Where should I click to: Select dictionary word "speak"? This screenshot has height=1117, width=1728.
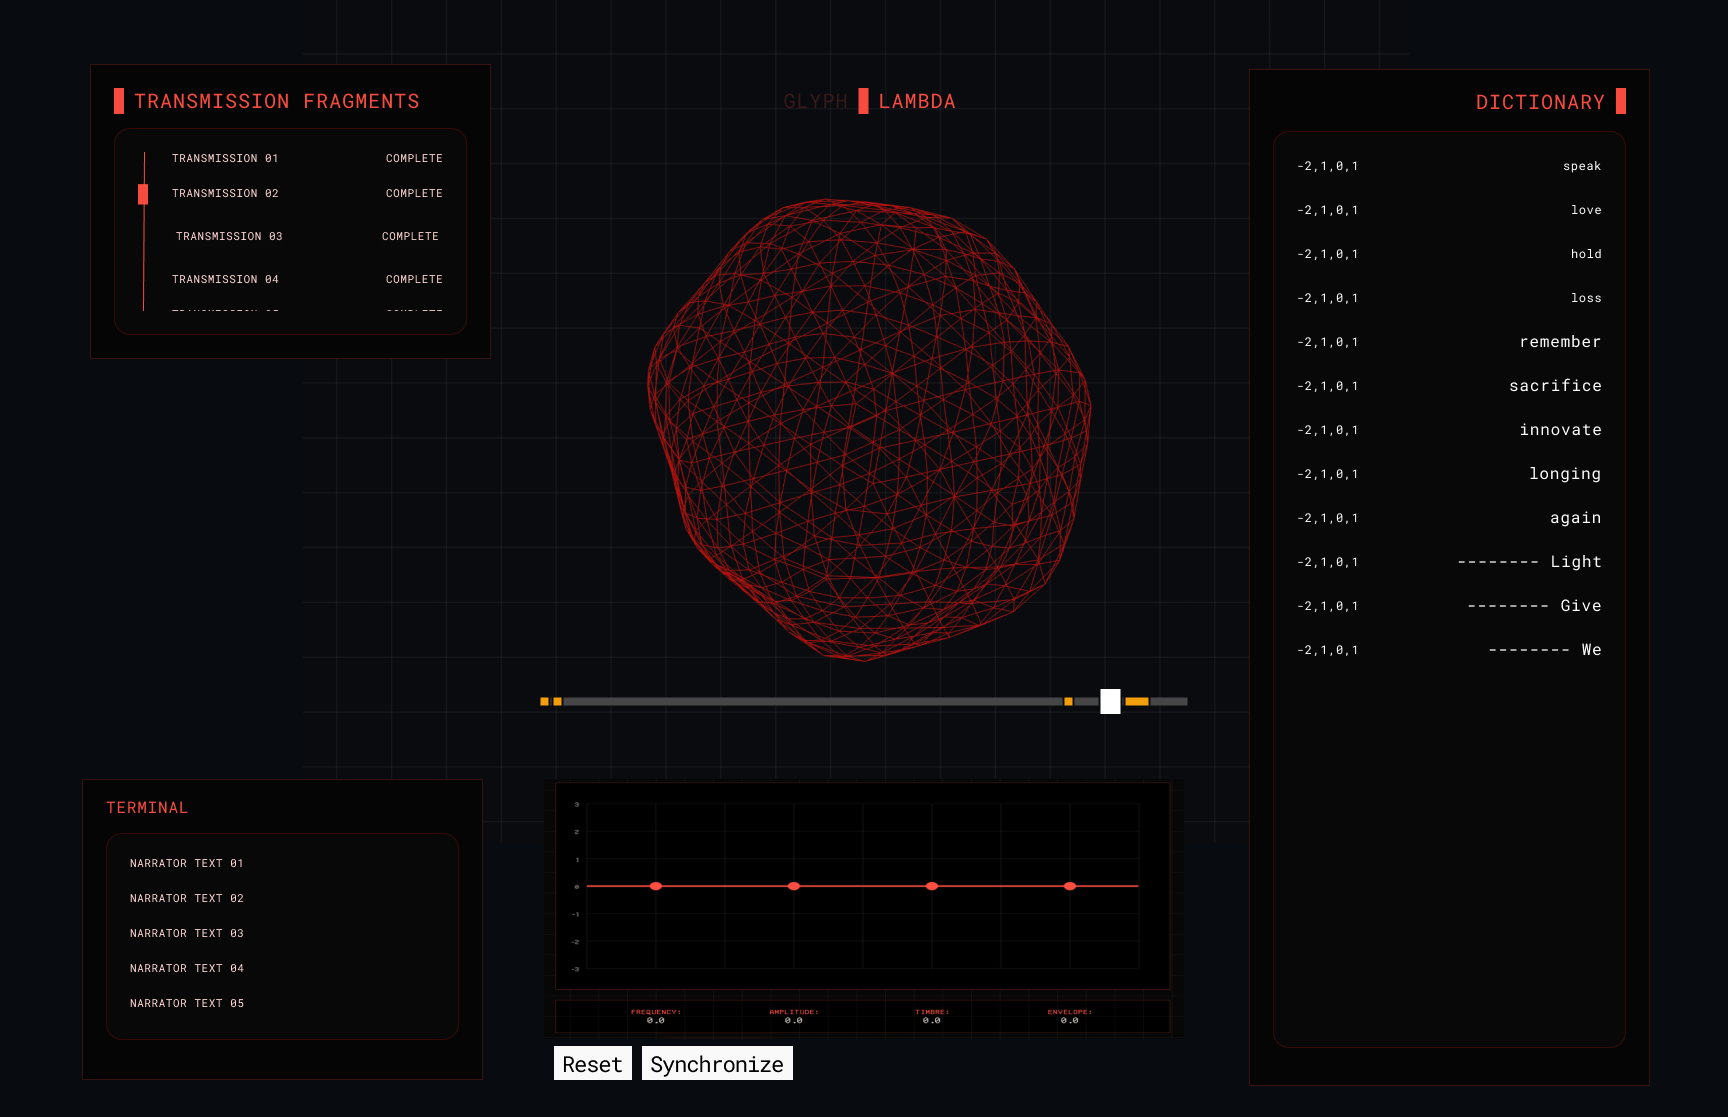pyautogui.click(x=1582, y=166)
